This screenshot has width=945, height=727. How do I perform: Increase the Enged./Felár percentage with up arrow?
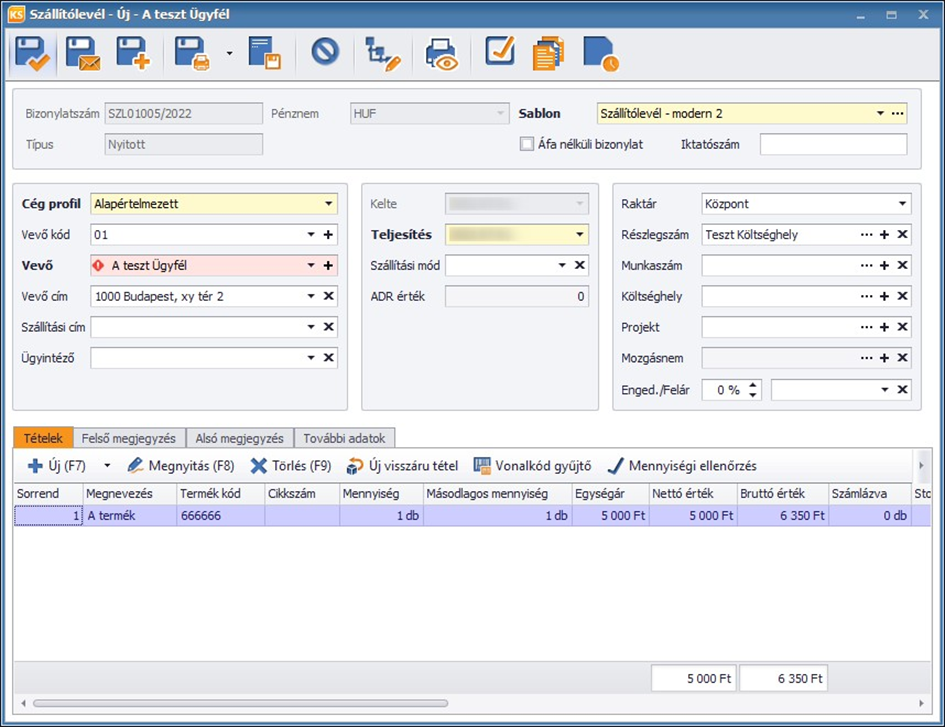[754, 385]
